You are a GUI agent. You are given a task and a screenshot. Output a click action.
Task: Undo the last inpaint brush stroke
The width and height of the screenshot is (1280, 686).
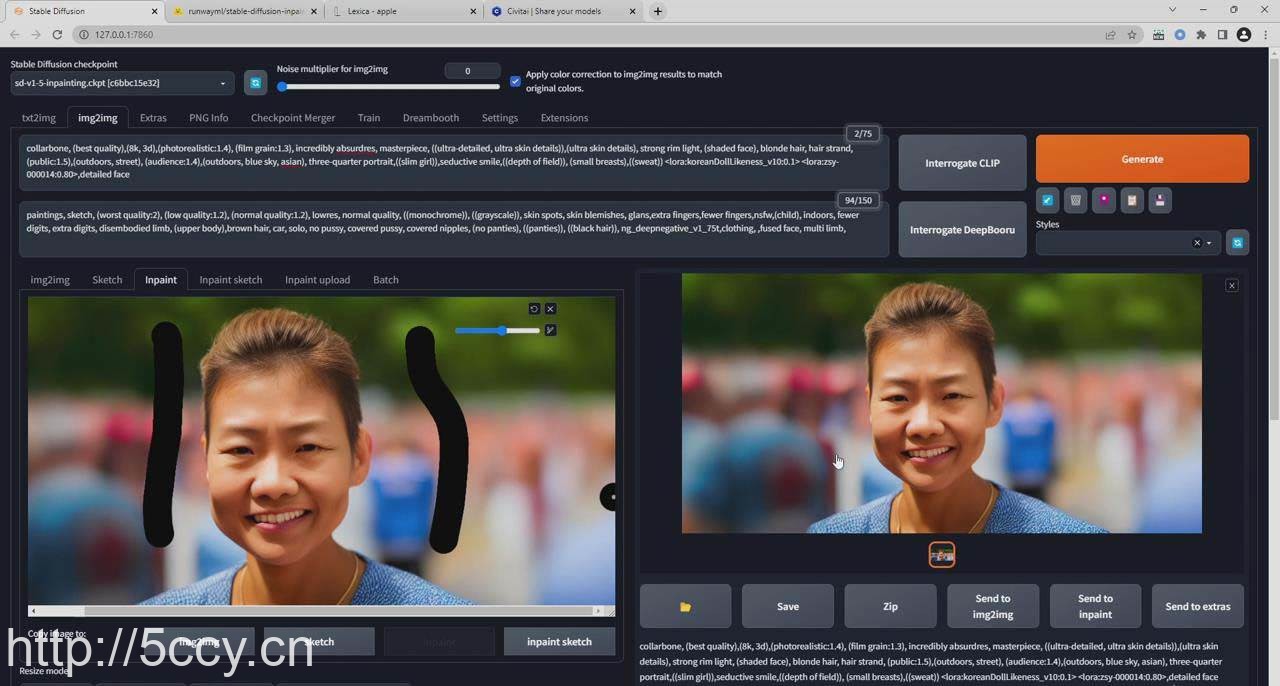[x=534, y=309]
